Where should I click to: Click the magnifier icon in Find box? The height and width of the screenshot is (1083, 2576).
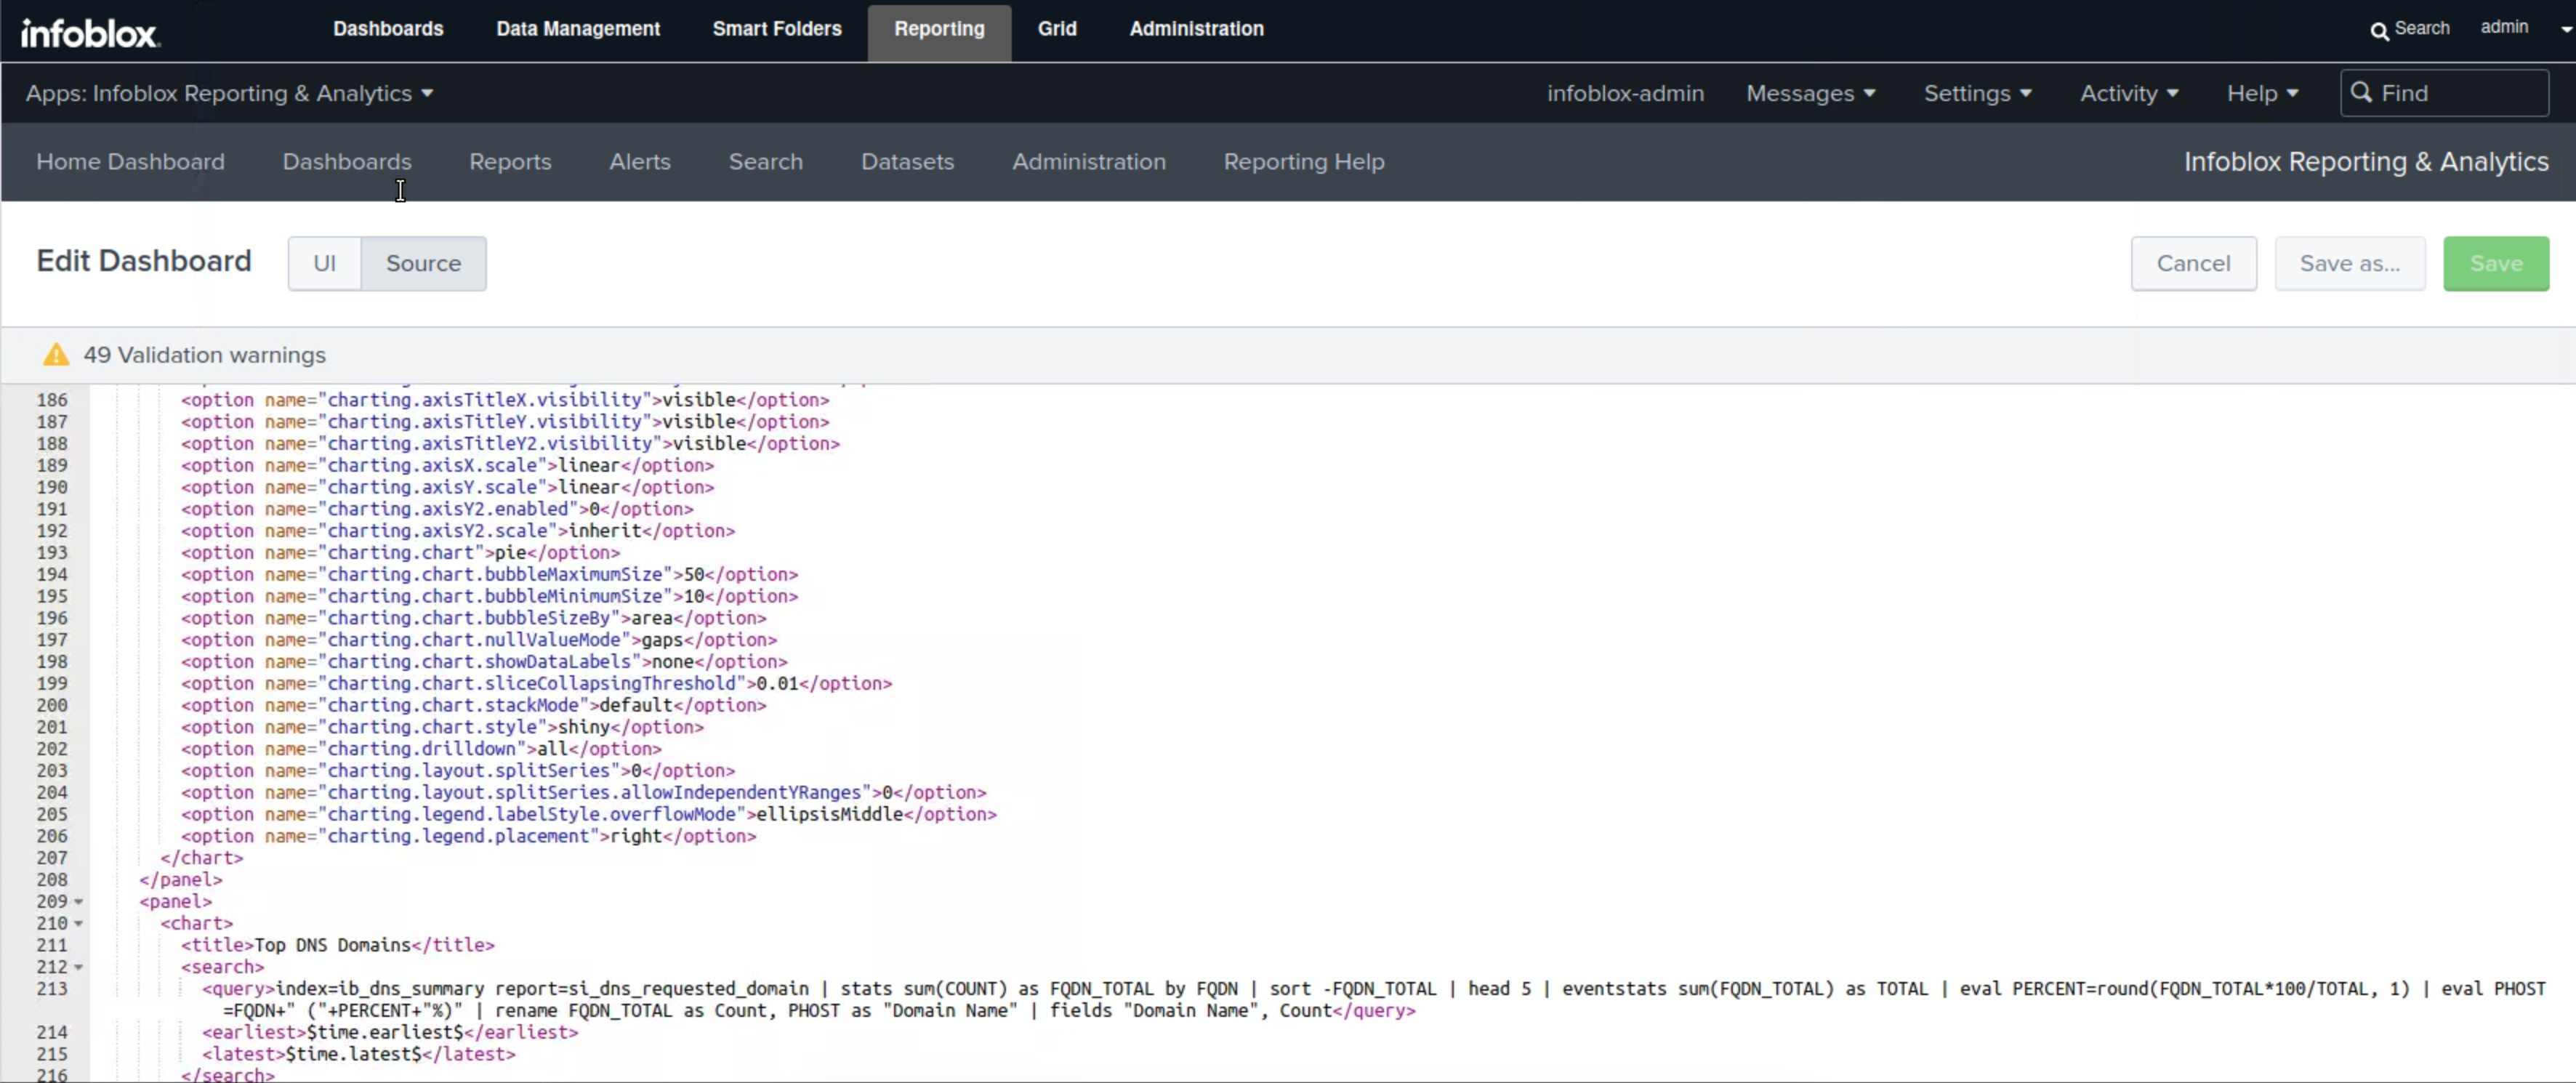pyautogui.click(x=2361, y=93)
